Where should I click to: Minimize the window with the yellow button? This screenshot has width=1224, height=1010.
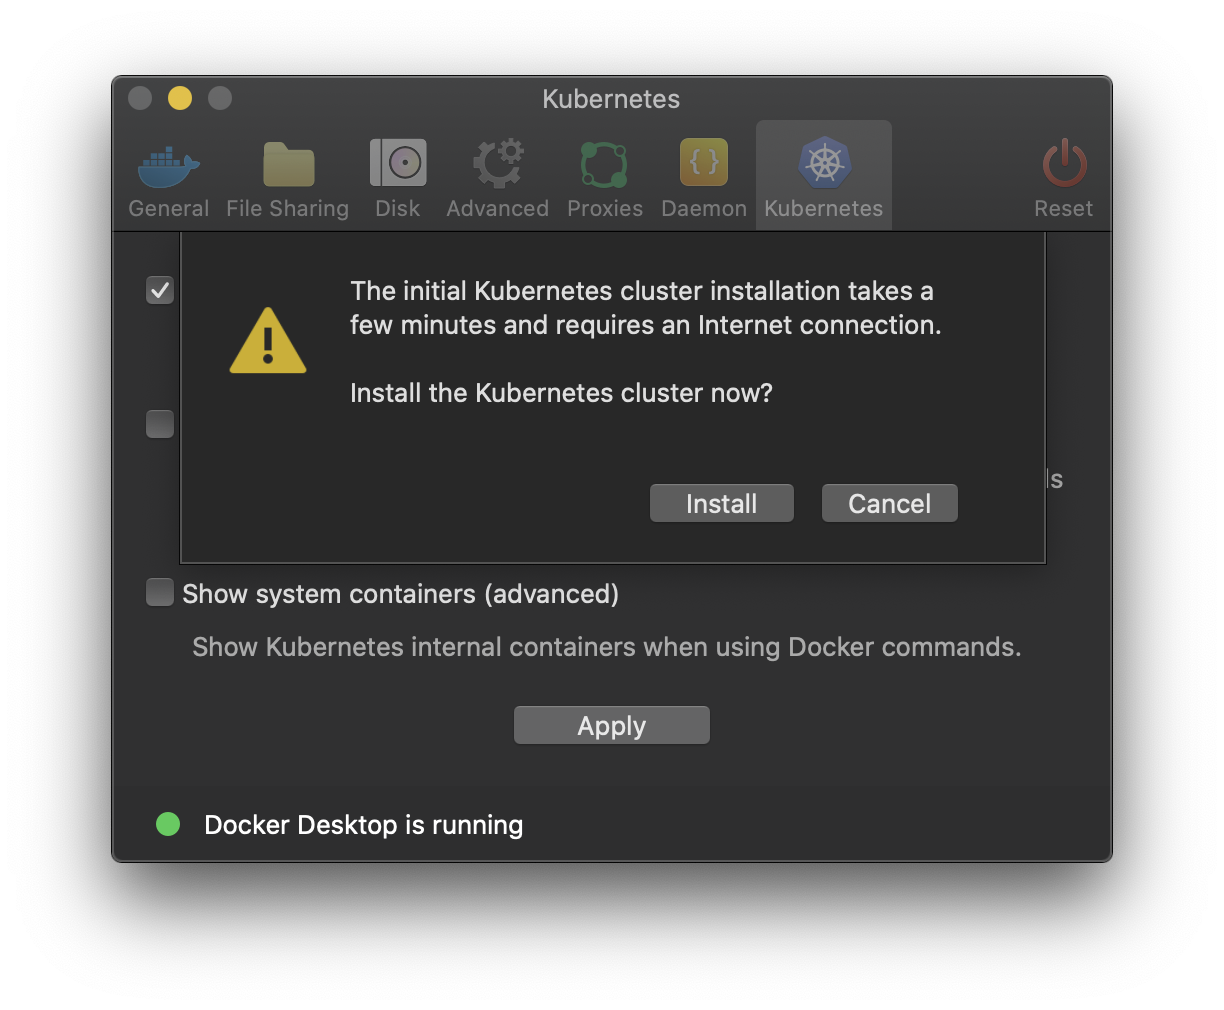click(180, 98)
